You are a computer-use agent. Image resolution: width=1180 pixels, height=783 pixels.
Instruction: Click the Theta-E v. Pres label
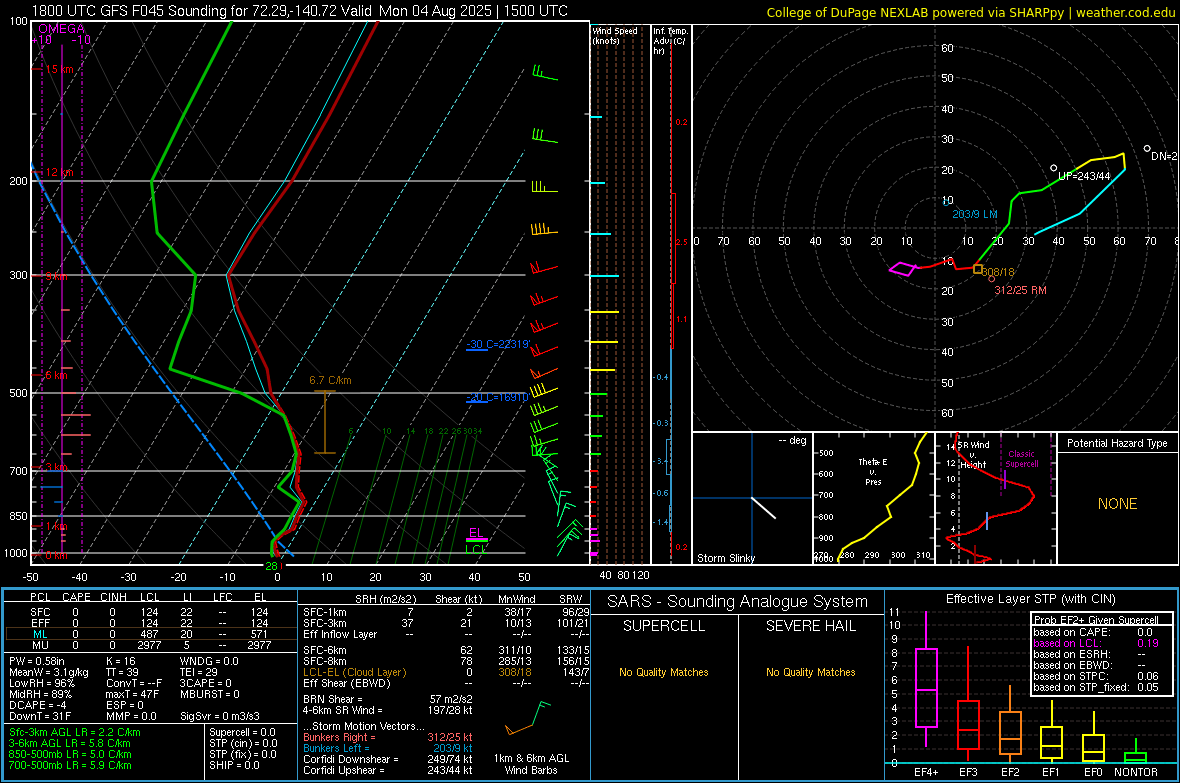click(x=873, y=471)
